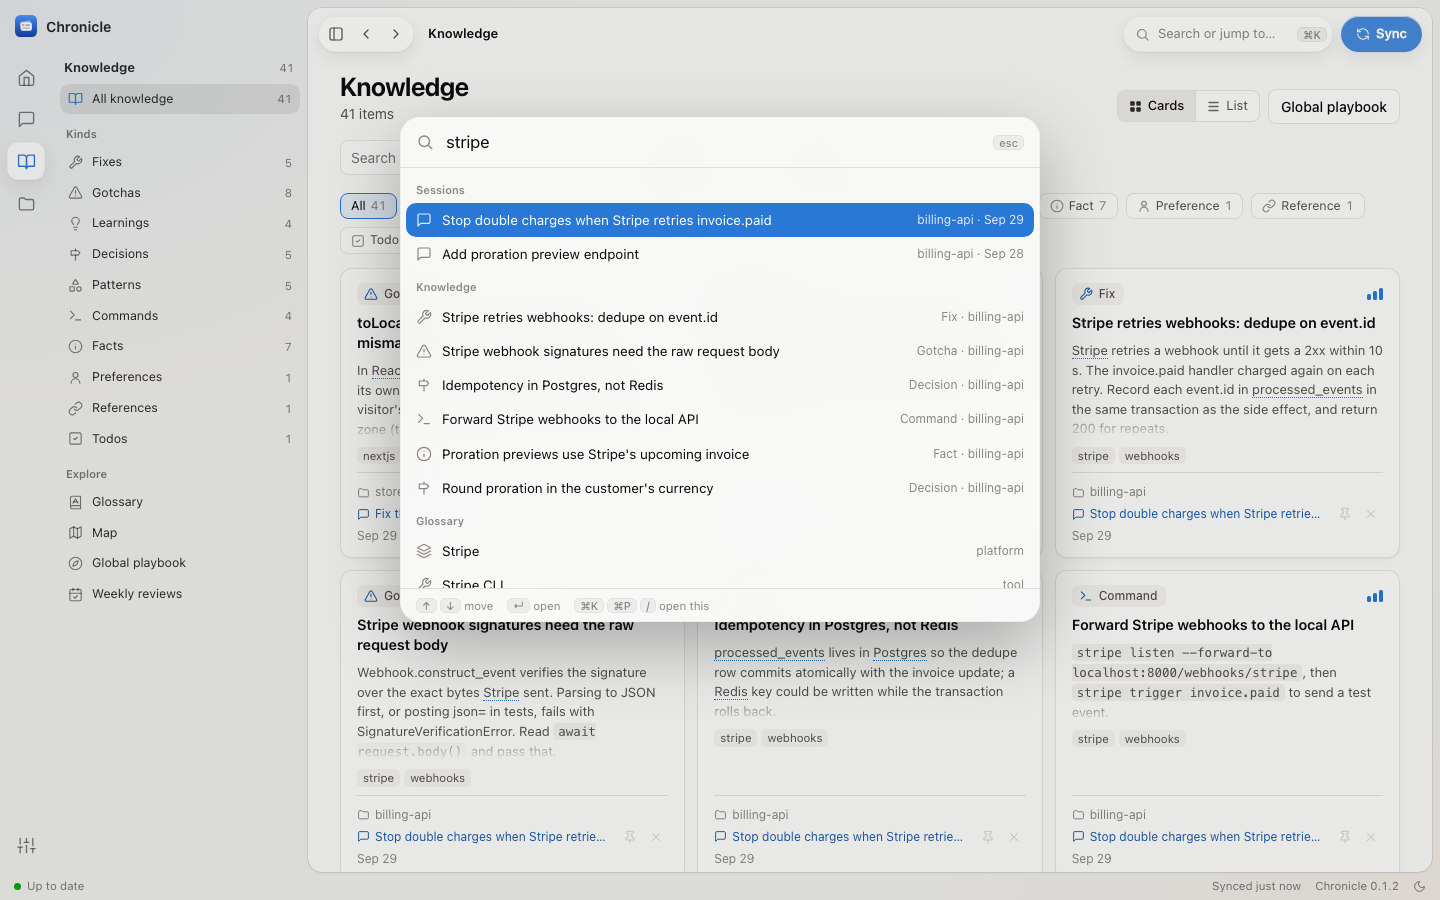
Task: Open the Home icon in the left rail
Action: (27, 78)
